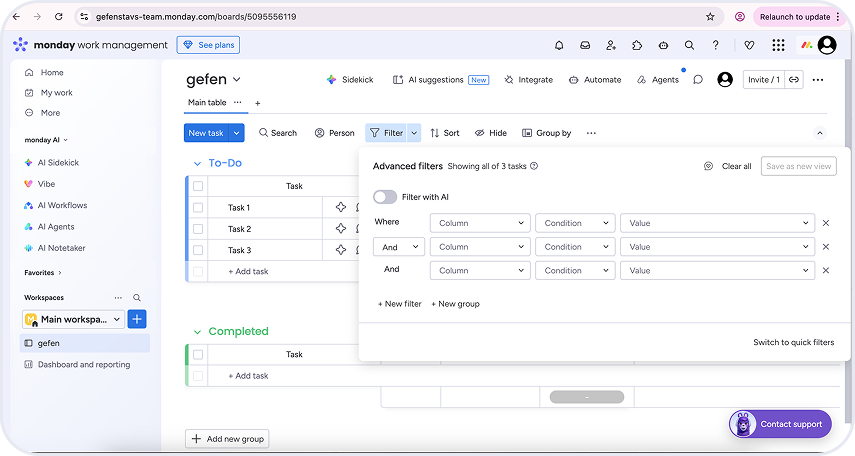Image resolution: width=855 pixels, height=456 pixels.
Task: Click the browser address bar URL
Action: tap(196, 17)
